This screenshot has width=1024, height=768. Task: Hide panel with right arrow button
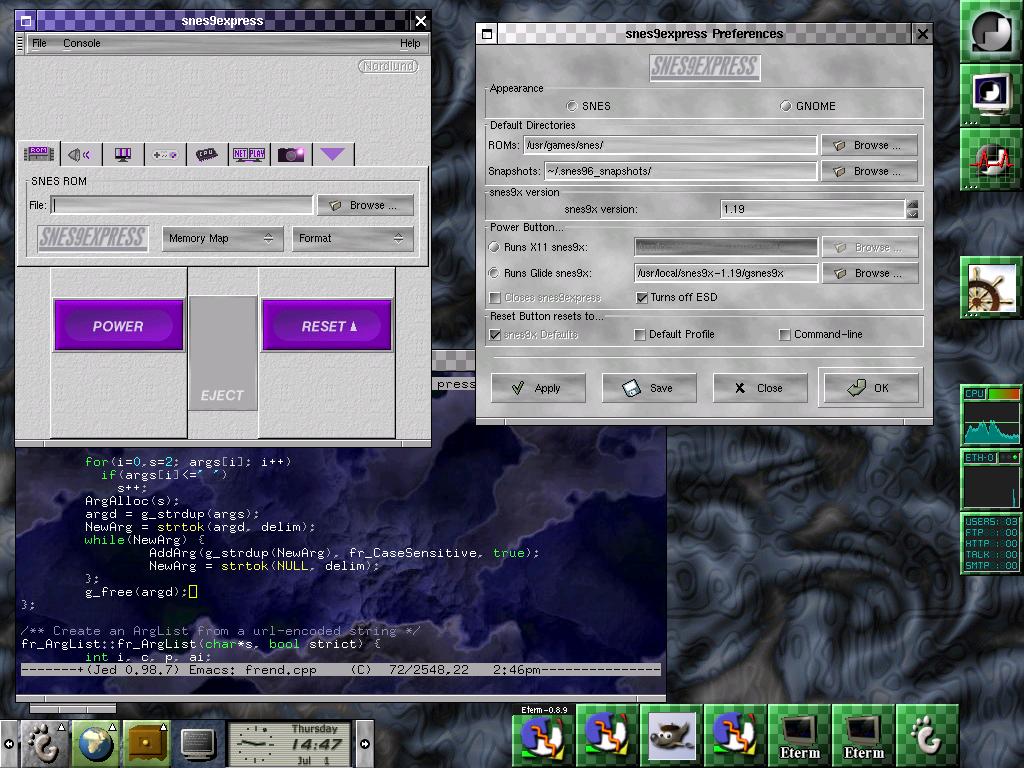tap(364, 743)
